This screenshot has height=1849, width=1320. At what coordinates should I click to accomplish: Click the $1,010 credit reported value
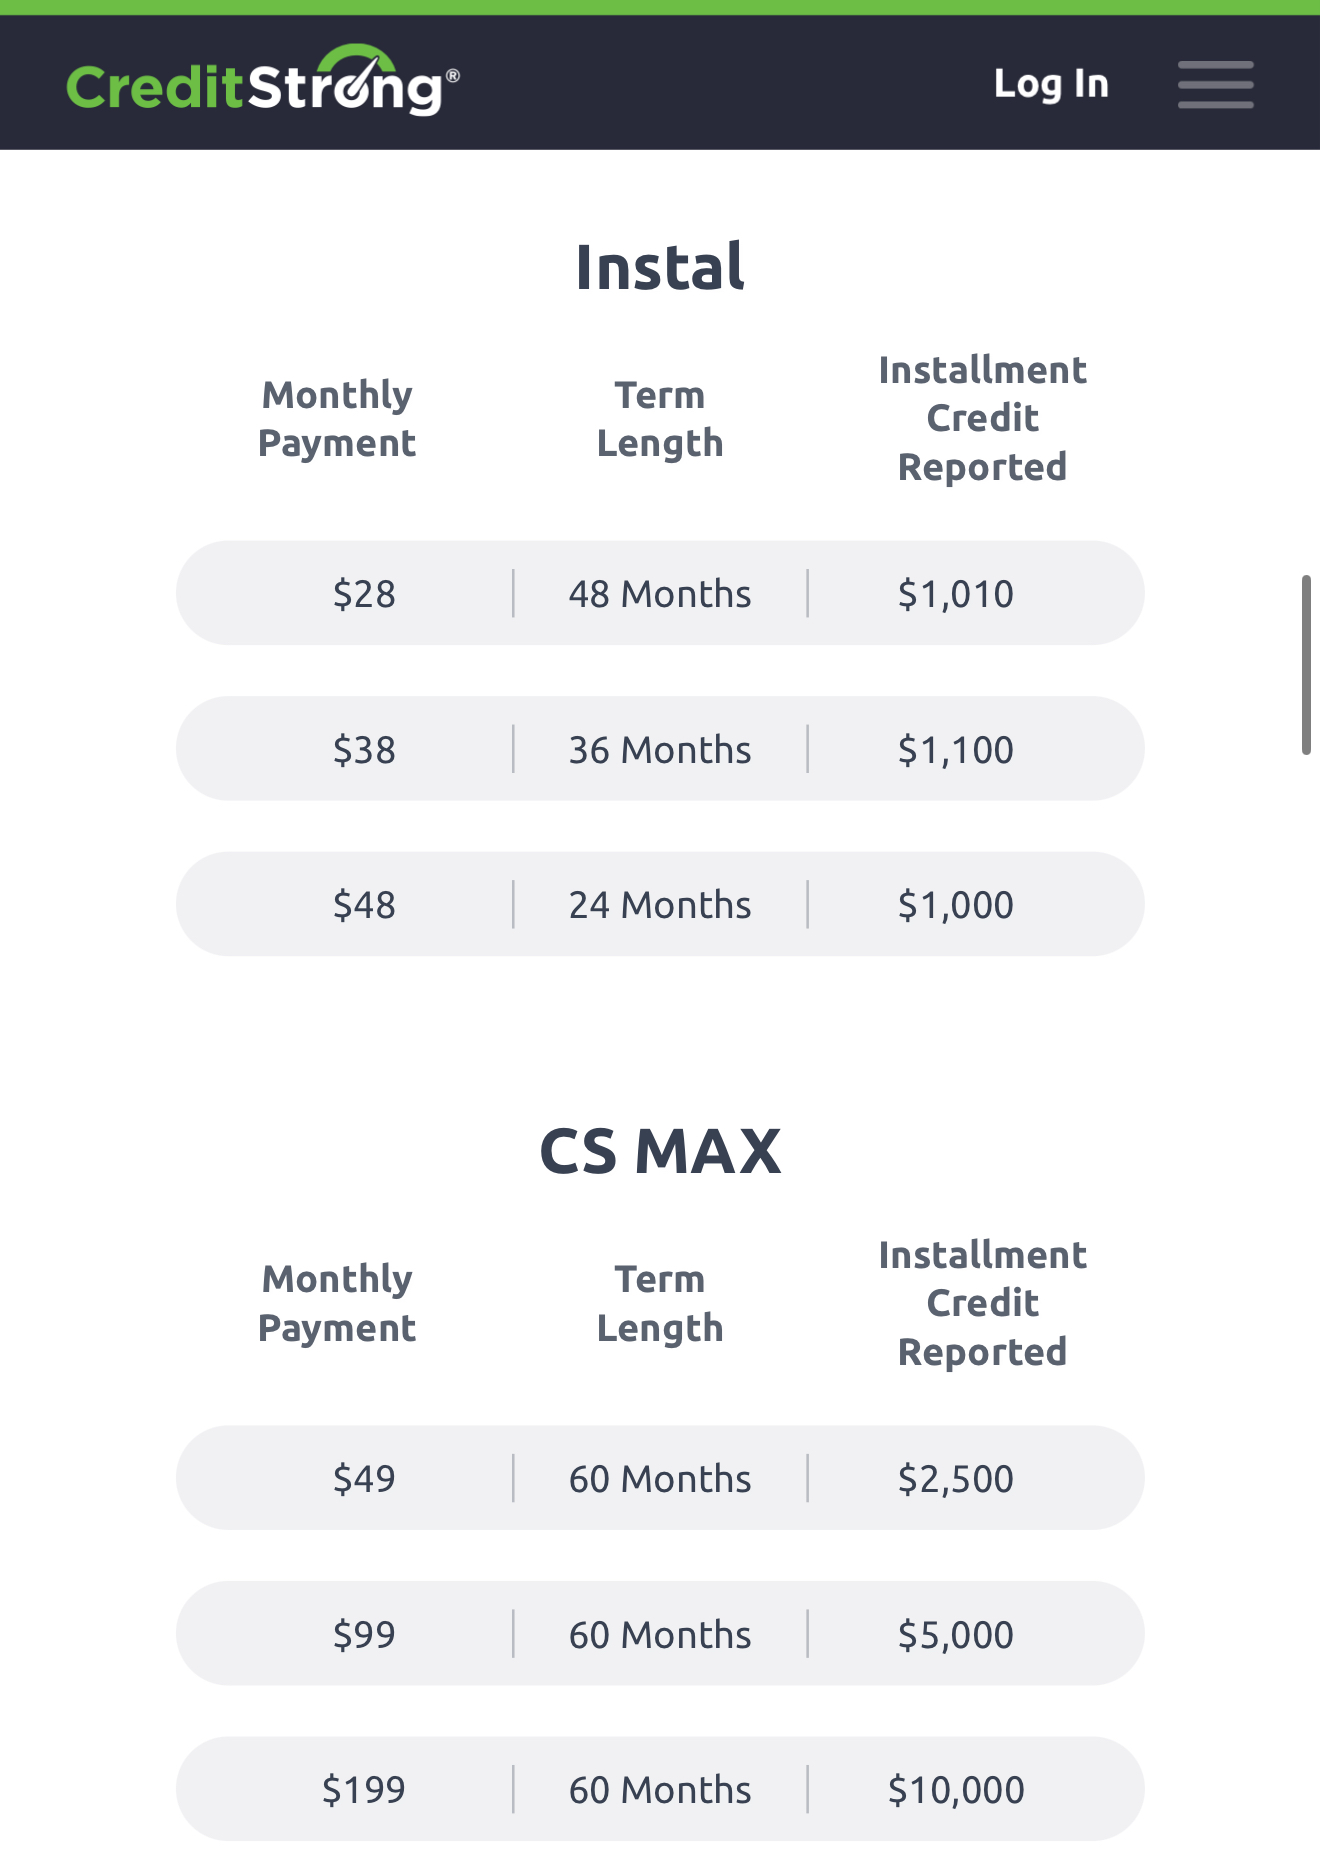[x=957, y=592]
